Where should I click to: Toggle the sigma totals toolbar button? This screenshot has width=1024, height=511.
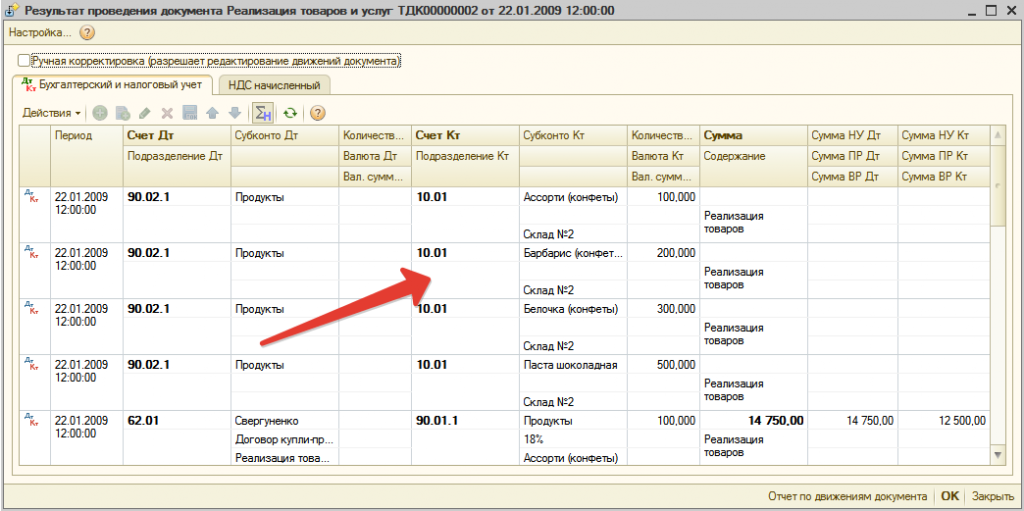(x=262, y=113)
